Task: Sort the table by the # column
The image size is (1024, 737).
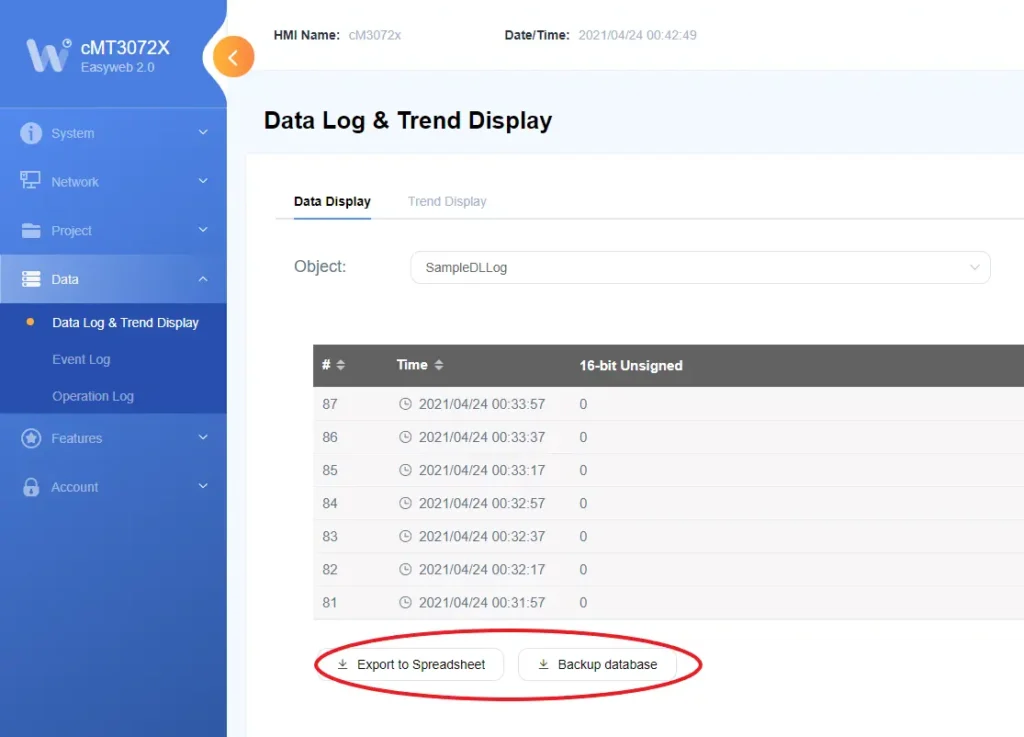Action: click(x=340, y=365)
